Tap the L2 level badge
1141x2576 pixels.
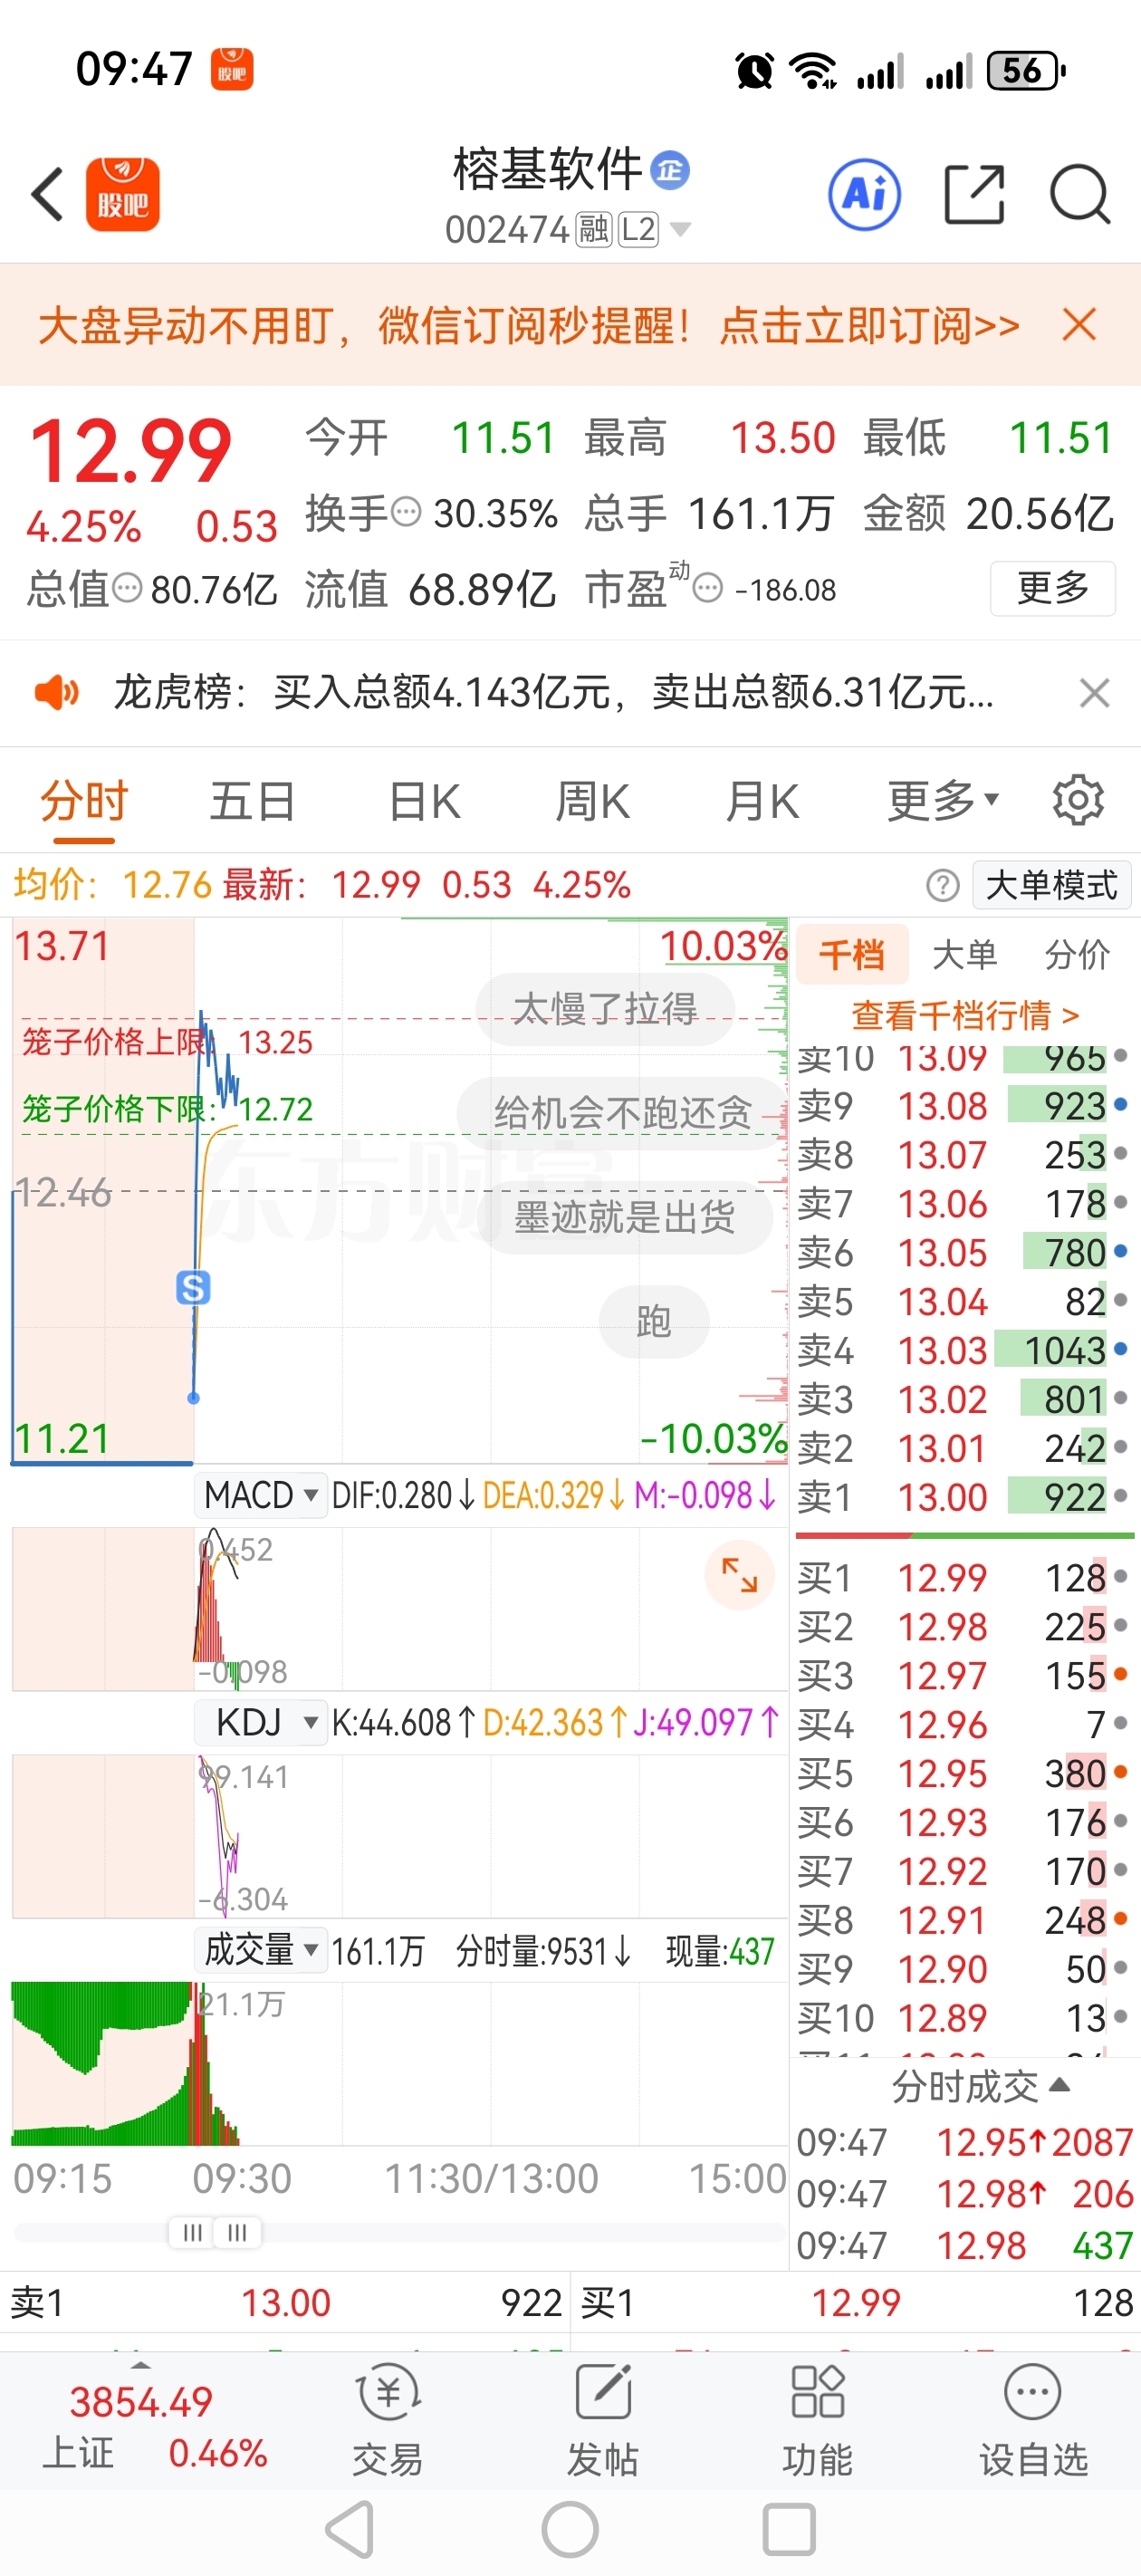click(x=638, y=230)
